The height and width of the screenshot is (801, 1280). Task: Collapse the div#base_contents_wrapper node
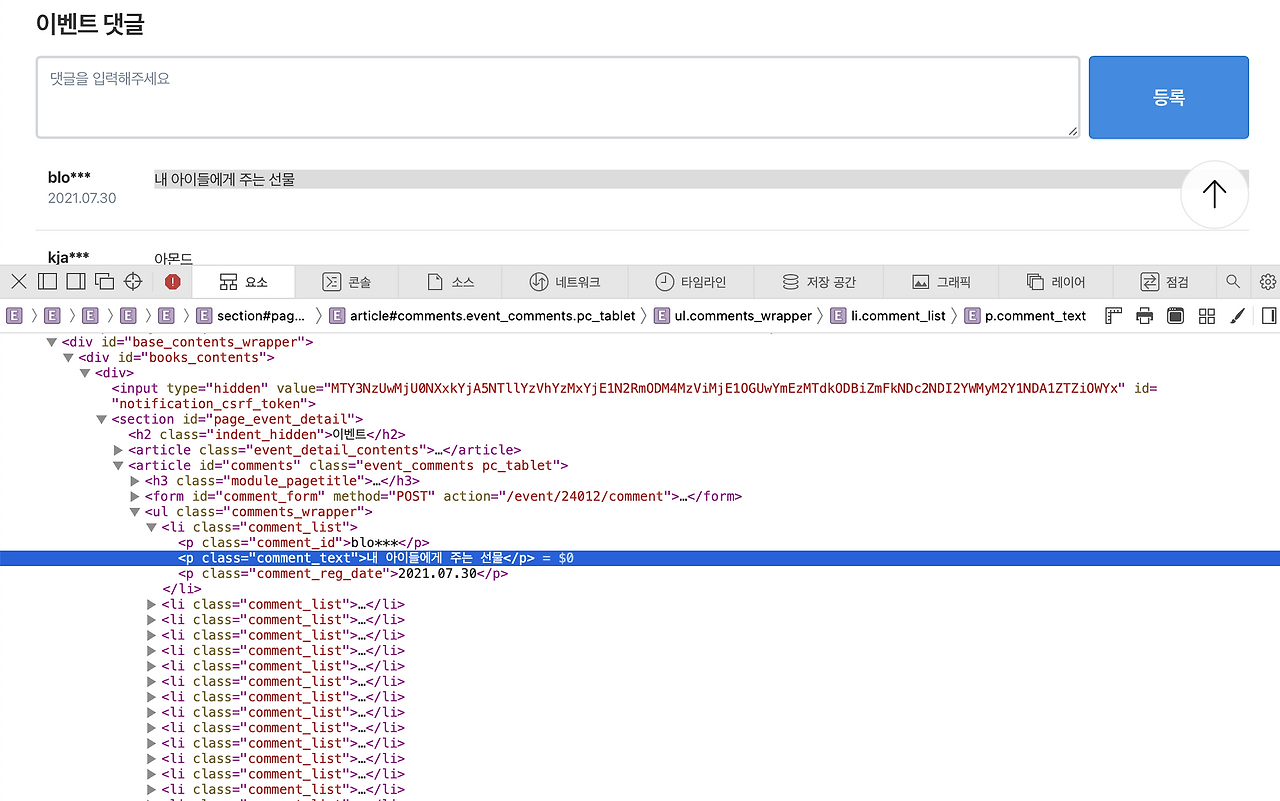click(52, 342)
